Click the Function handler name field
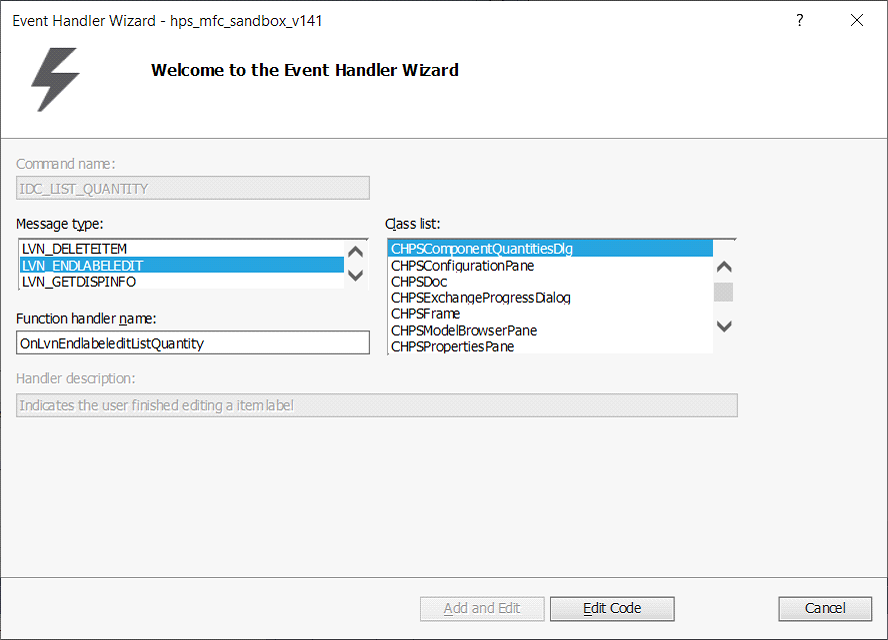This screenshot has height=640, width=888. coord(193,343)
